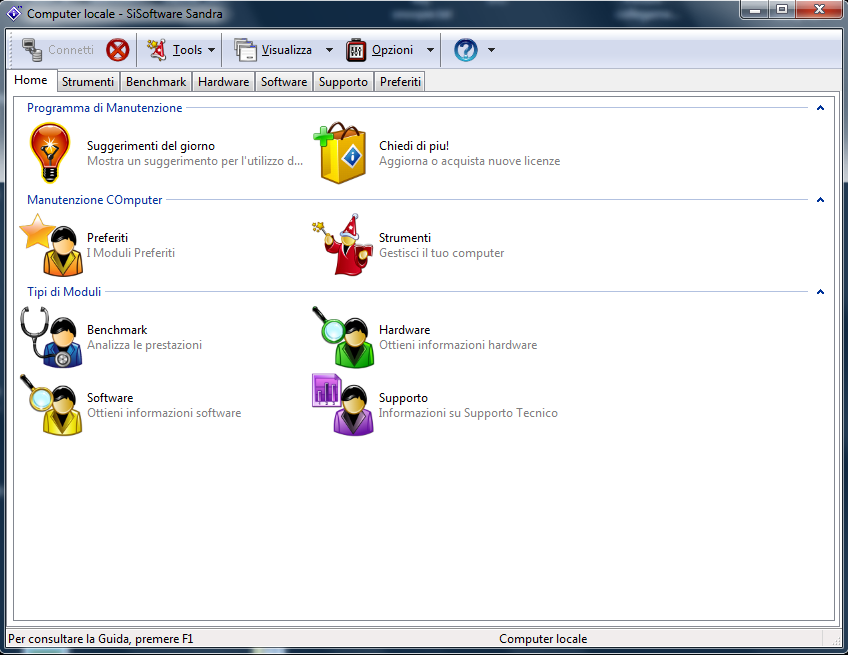Click the Visualizza toolbar label
Image resolution: width=848 pixels, height=655 pixels.
287,50
